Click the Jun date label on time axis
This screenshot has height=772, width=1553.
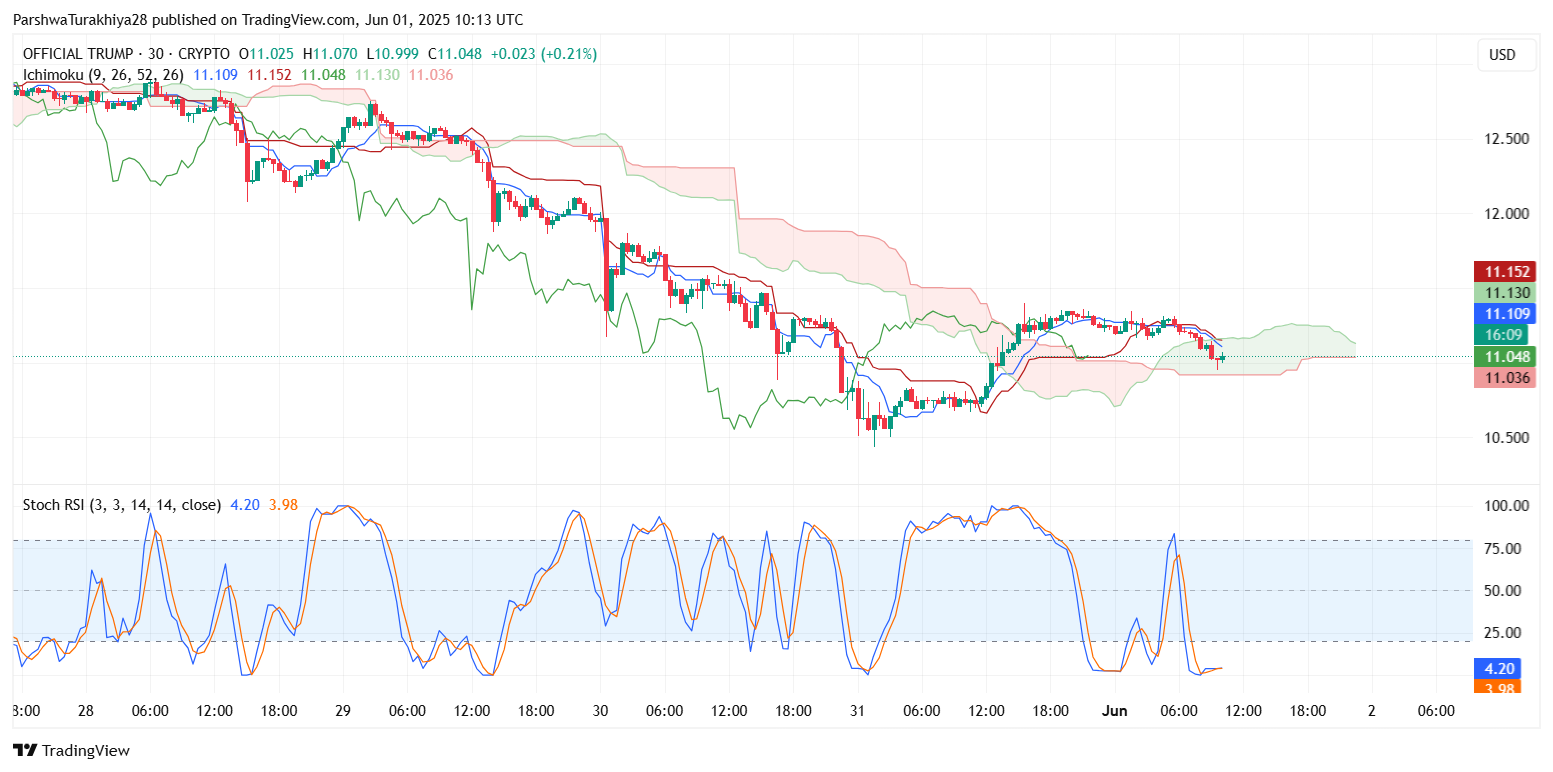click(x=1114, y=710)
